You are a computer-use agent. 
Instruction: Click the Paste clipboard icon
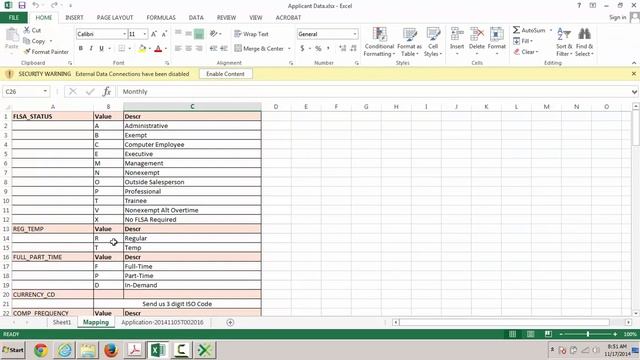[12, 35]
